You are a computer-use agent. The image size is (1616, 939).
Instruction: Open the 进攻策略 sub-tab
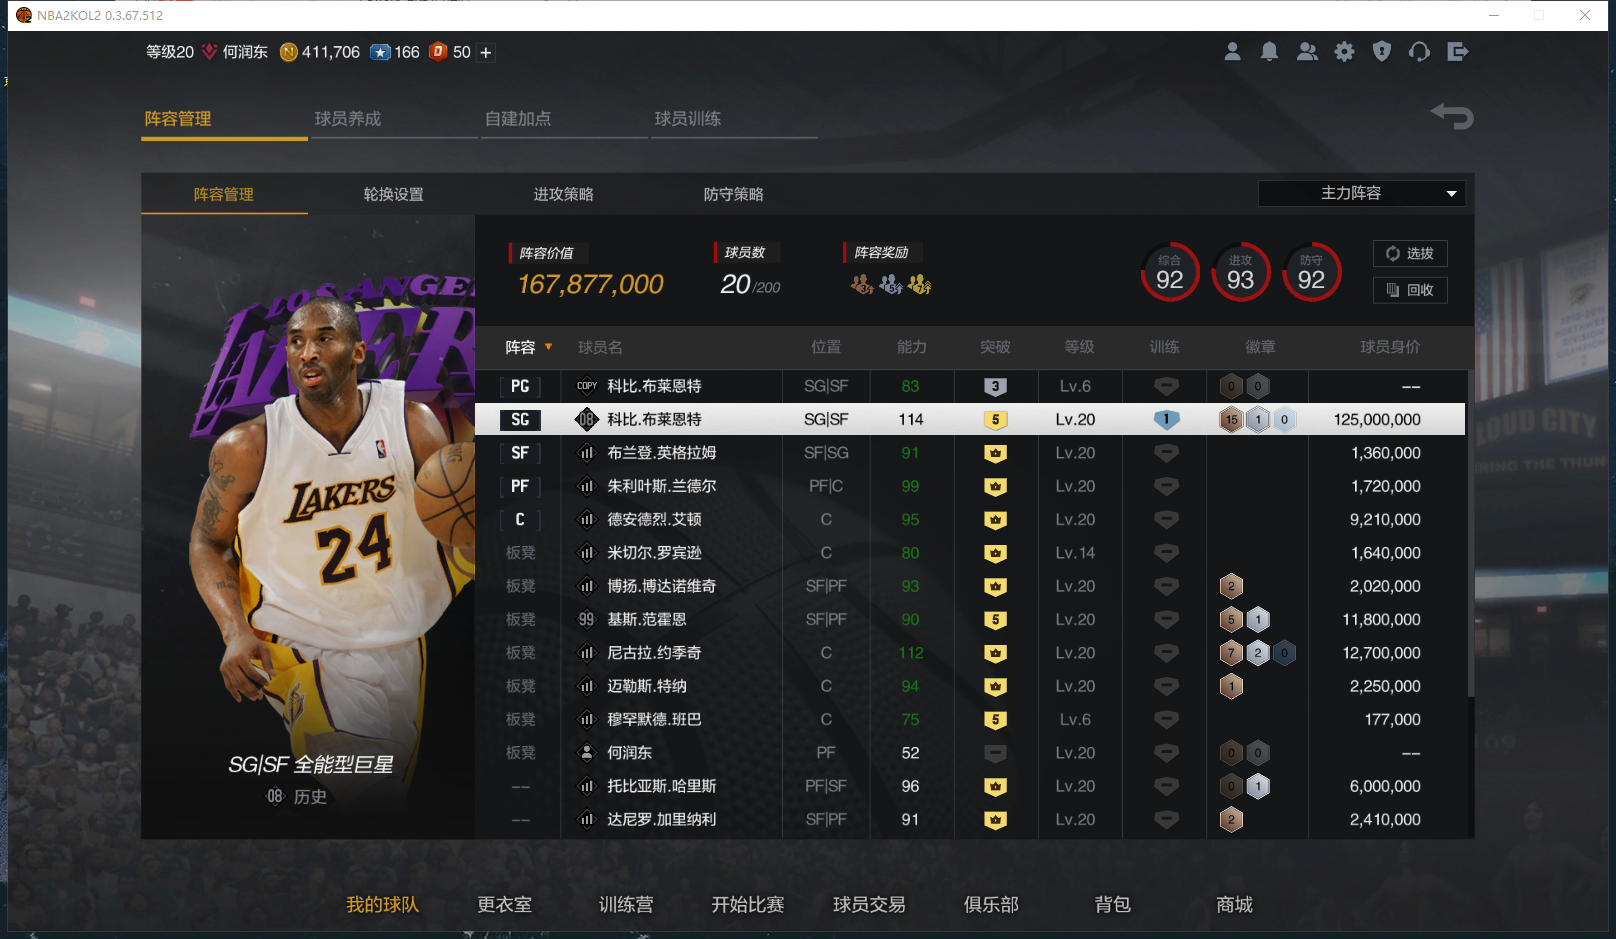564,194
